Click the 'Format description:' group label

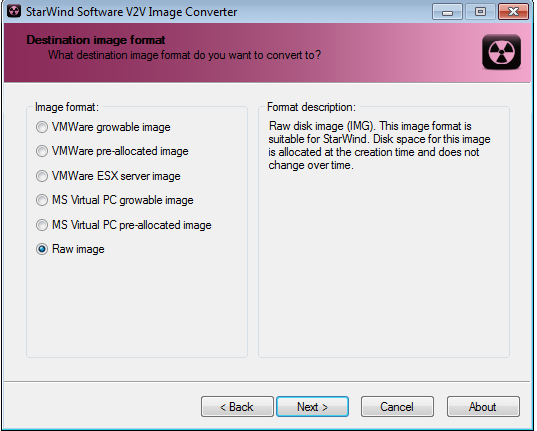(311, 107)
